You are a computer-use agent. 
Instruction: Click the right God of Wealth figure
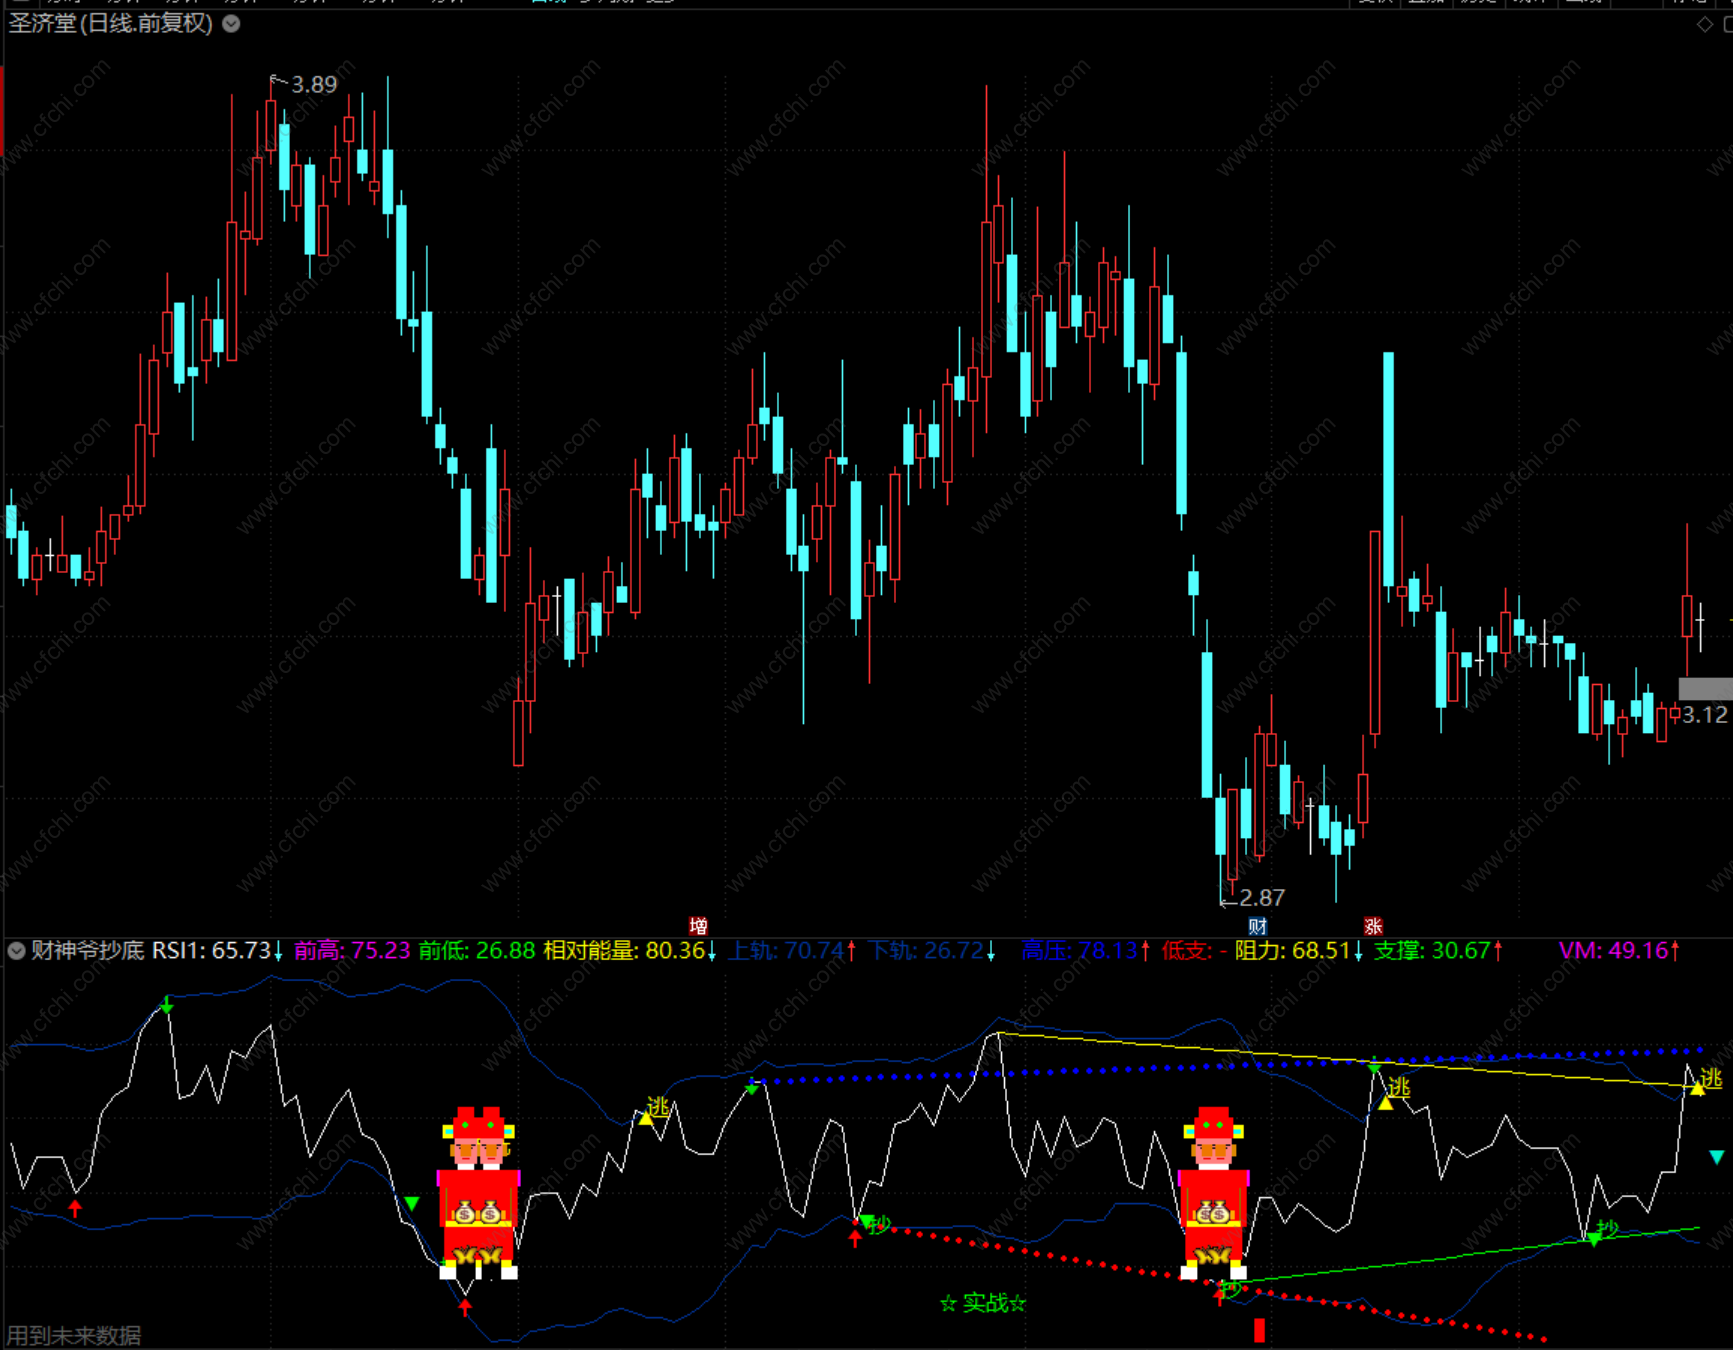pyautogui.click(x=1214, y=1193)
